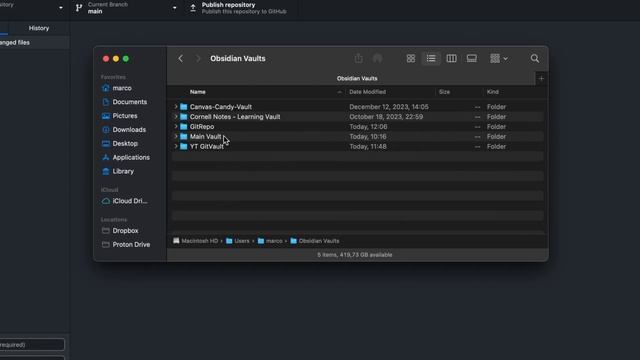The height and width of the screenshot is (360, 640).
Task: Expand Cornell Notes - Learning Vault folder
Action: (x=176, y=117)
